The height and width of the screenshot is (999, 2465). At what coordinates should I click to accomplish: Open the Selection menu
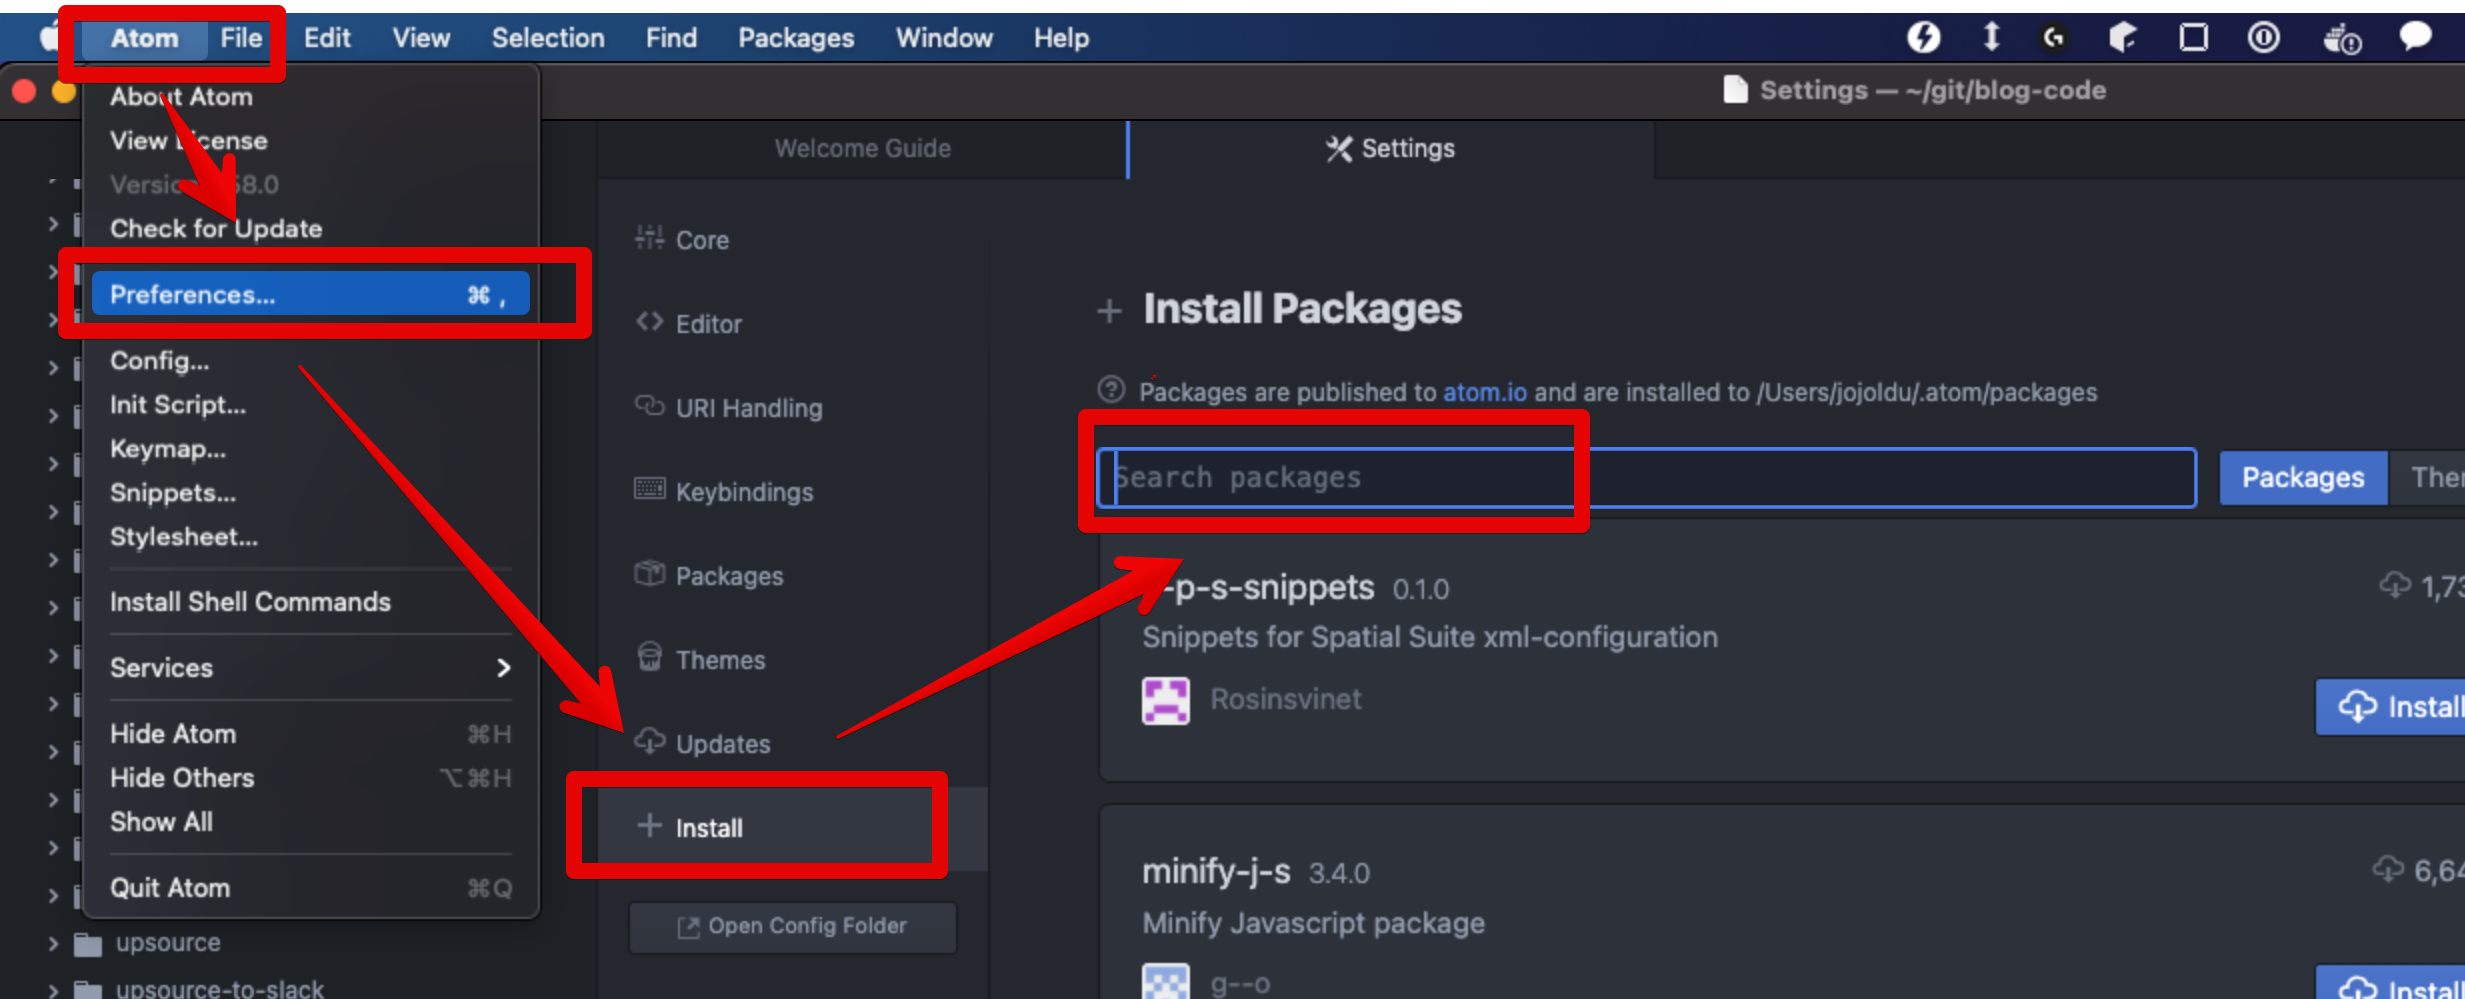548,38
